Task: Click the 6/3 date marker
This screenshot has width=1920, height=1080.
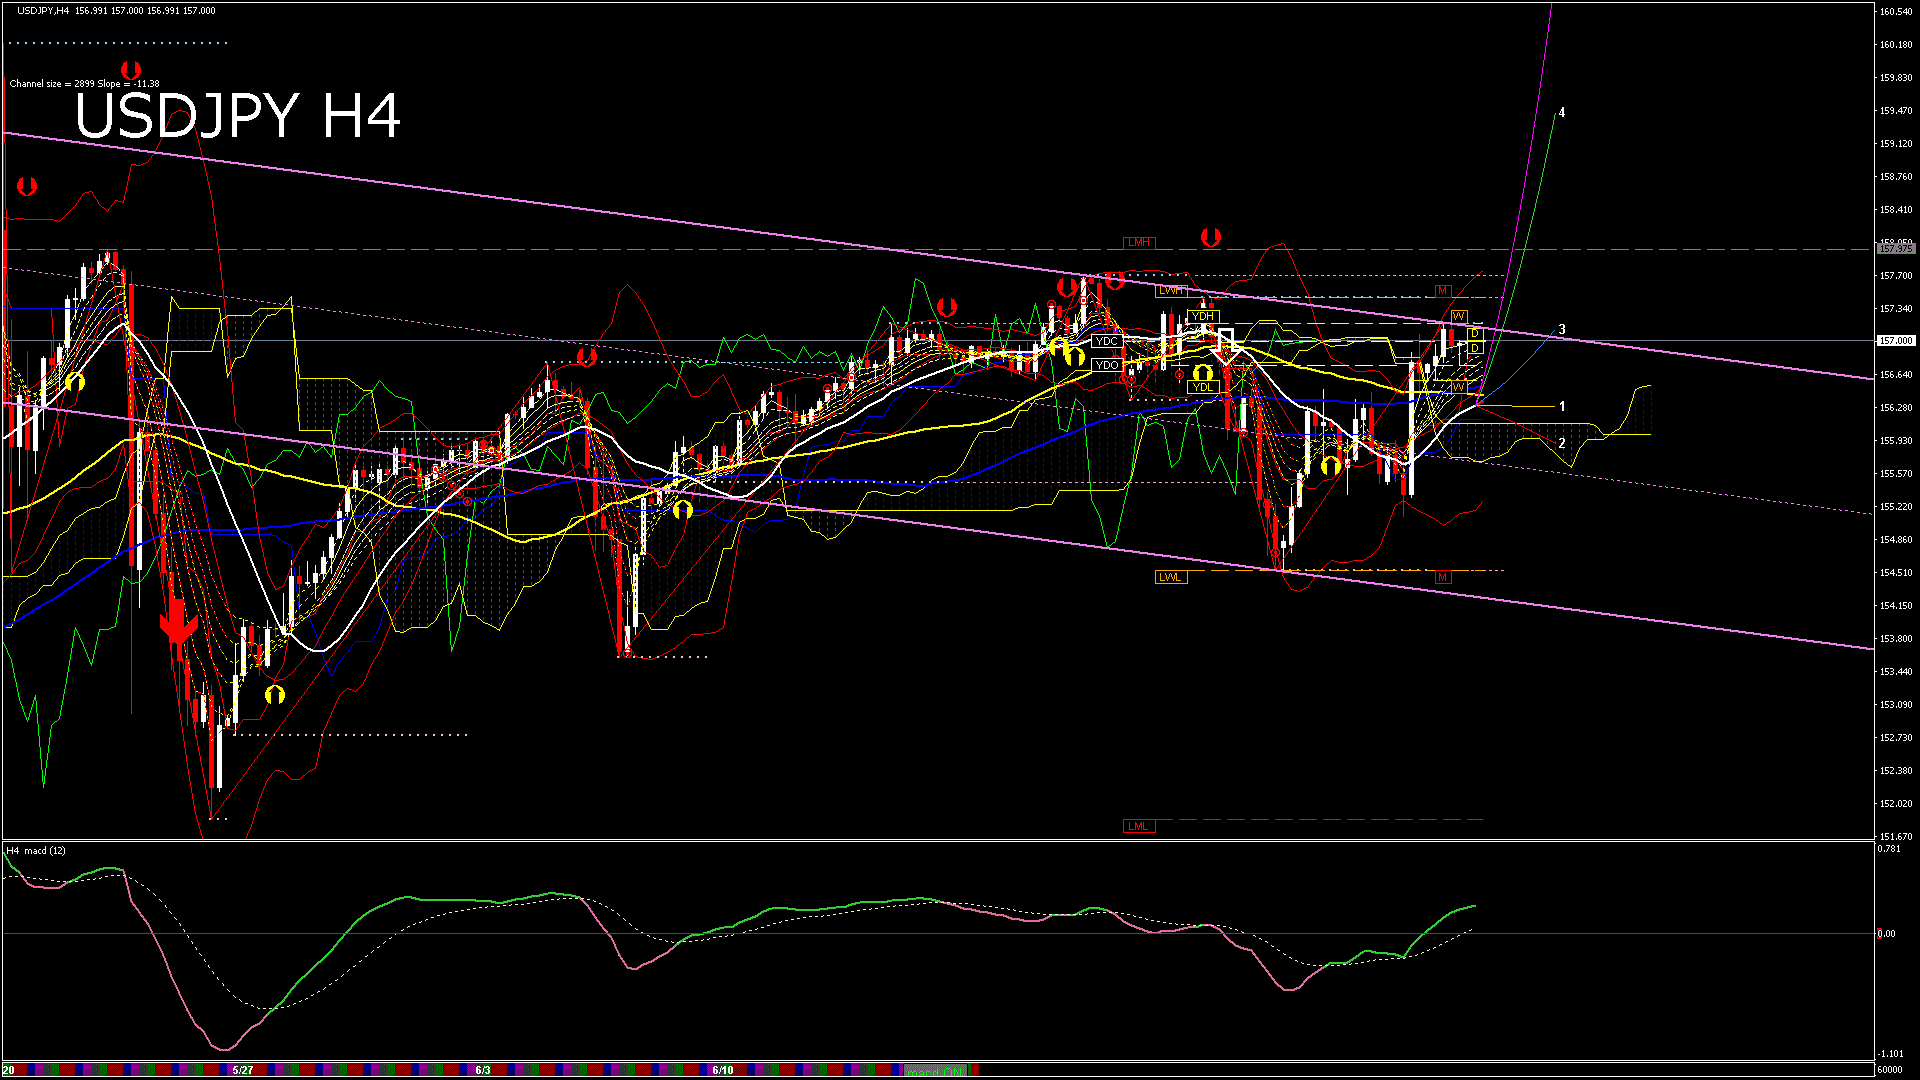Action: point(483,1070)
